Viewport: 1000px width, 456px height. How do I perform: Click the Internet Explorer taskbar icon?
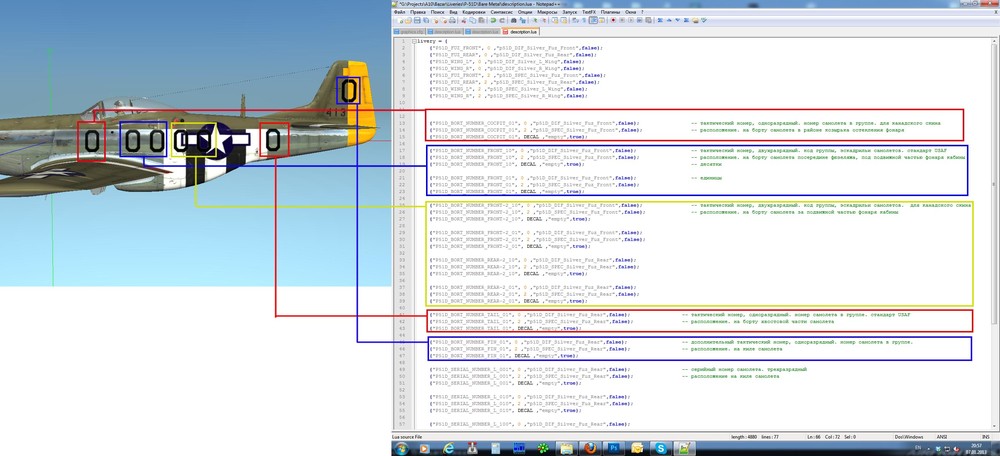click(447, 448)
